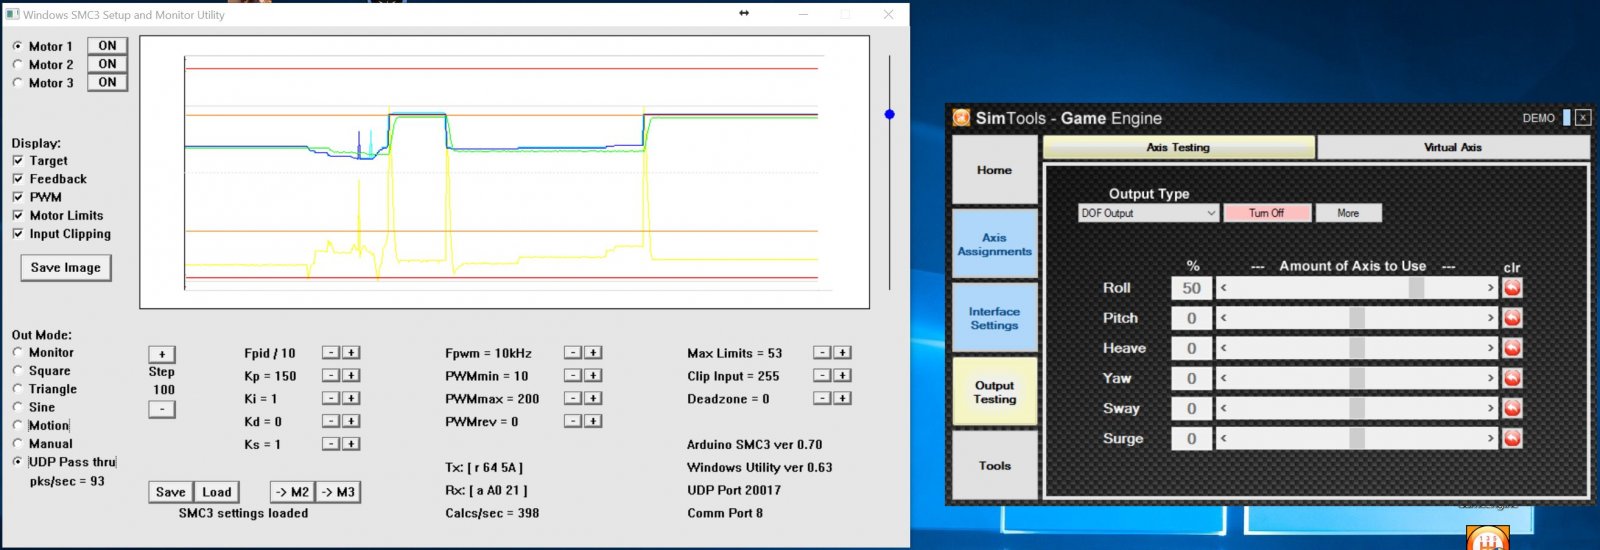Open Interface Settings in SimTools sidebar
Screen dimensions: 1600x550
click(x=995, y=318)
